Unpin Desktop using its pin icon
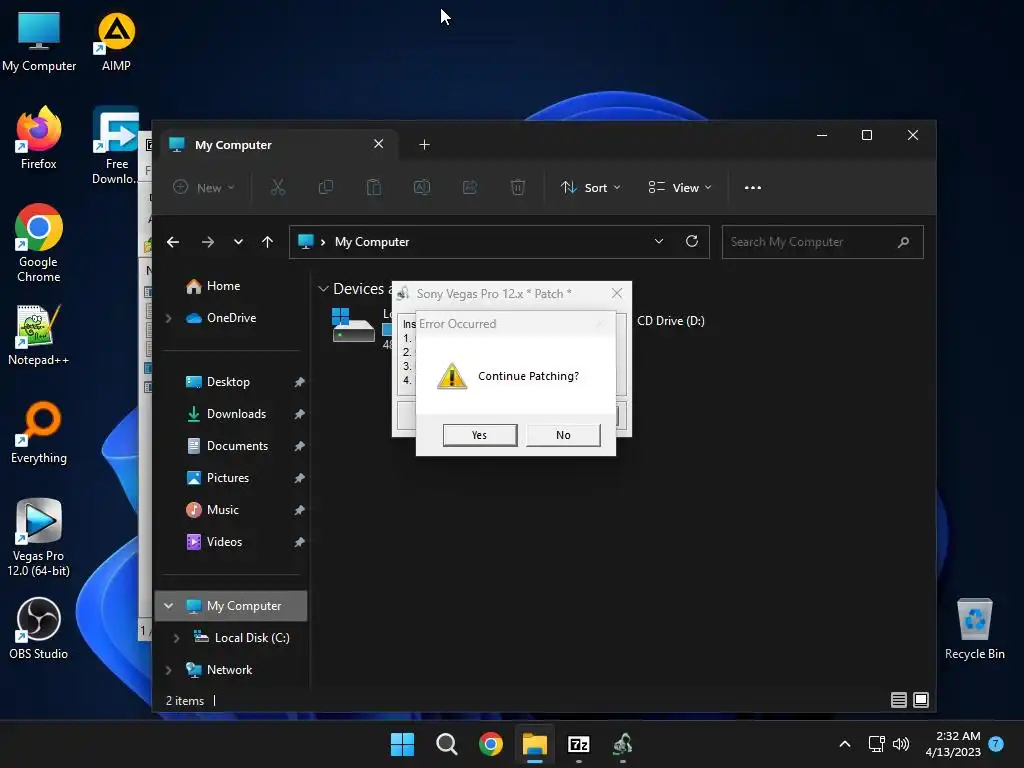Screen dimensions: 1024x768 click(x=299, y=382)
